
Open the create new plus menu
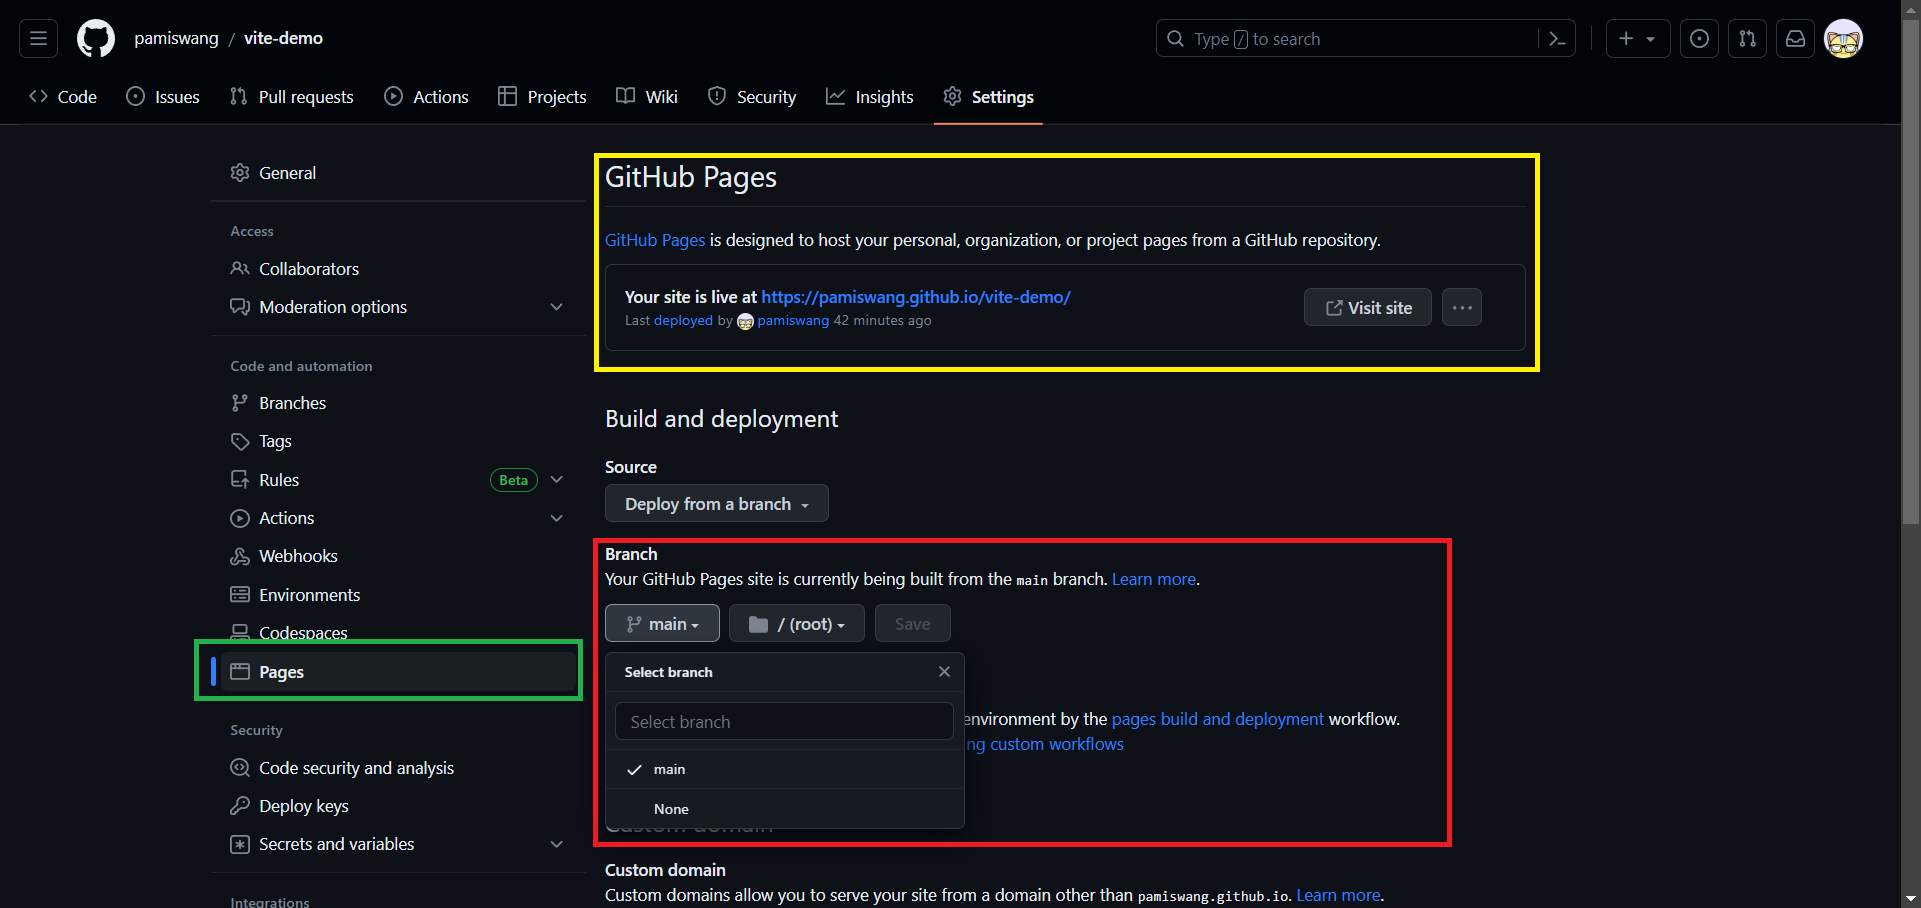tap(1637, 39)
